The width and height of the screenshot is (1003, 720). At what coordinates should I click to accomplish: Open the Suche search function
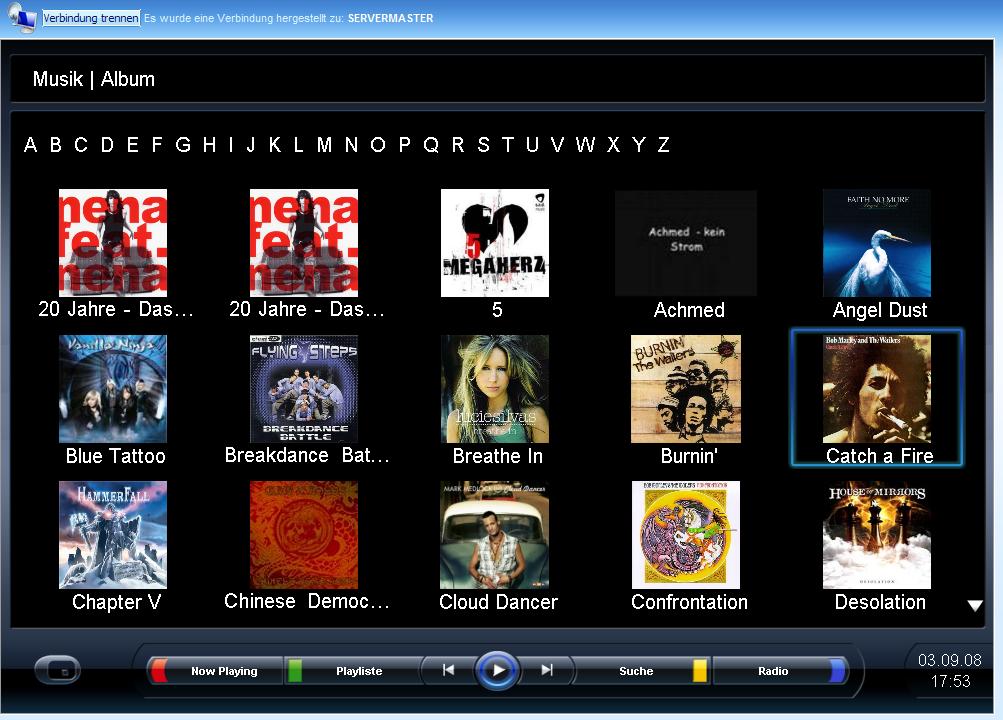point(636,672)
